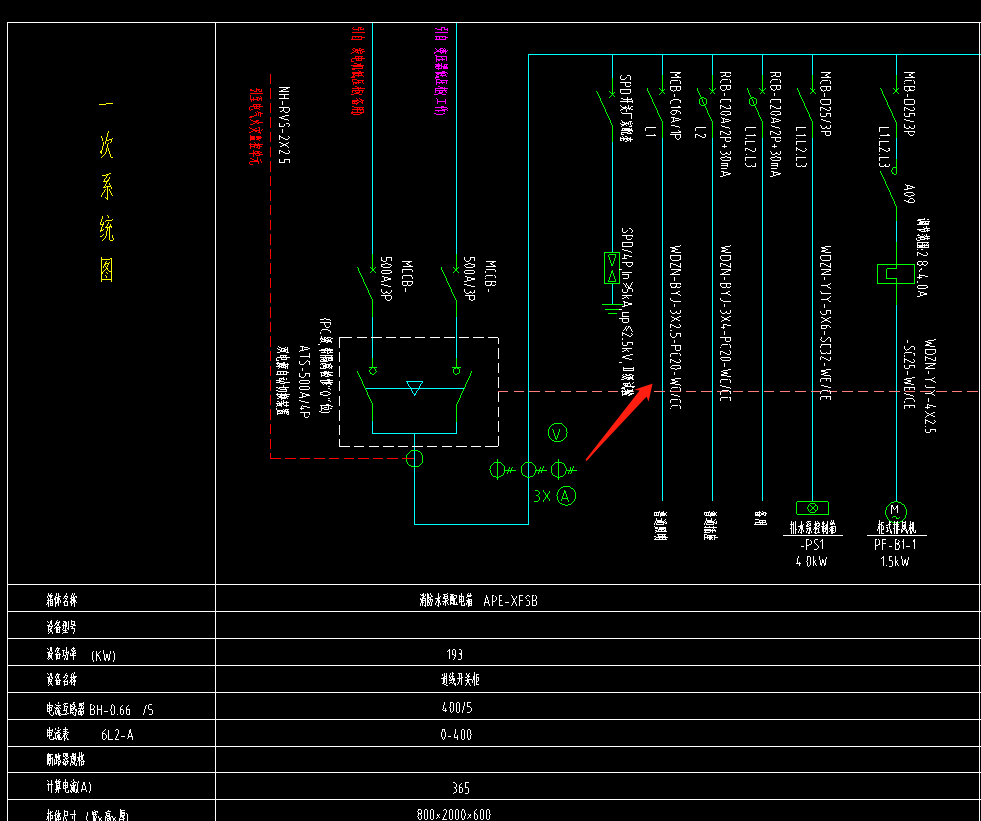This screenshot has width=981, height=821.
Task: Click the green circle below the ATS box
Action: click(414, 459)
